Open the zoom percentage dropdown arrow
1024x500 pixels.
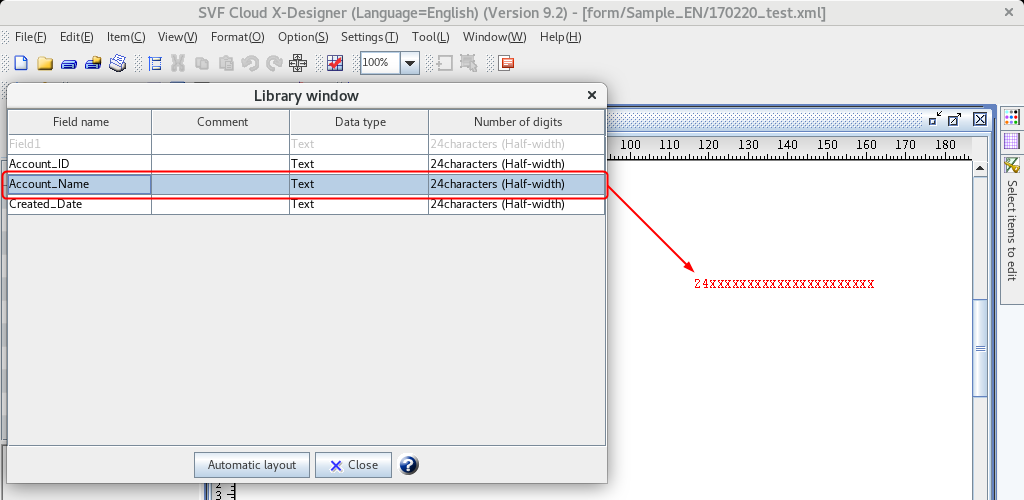click(409, 63)
